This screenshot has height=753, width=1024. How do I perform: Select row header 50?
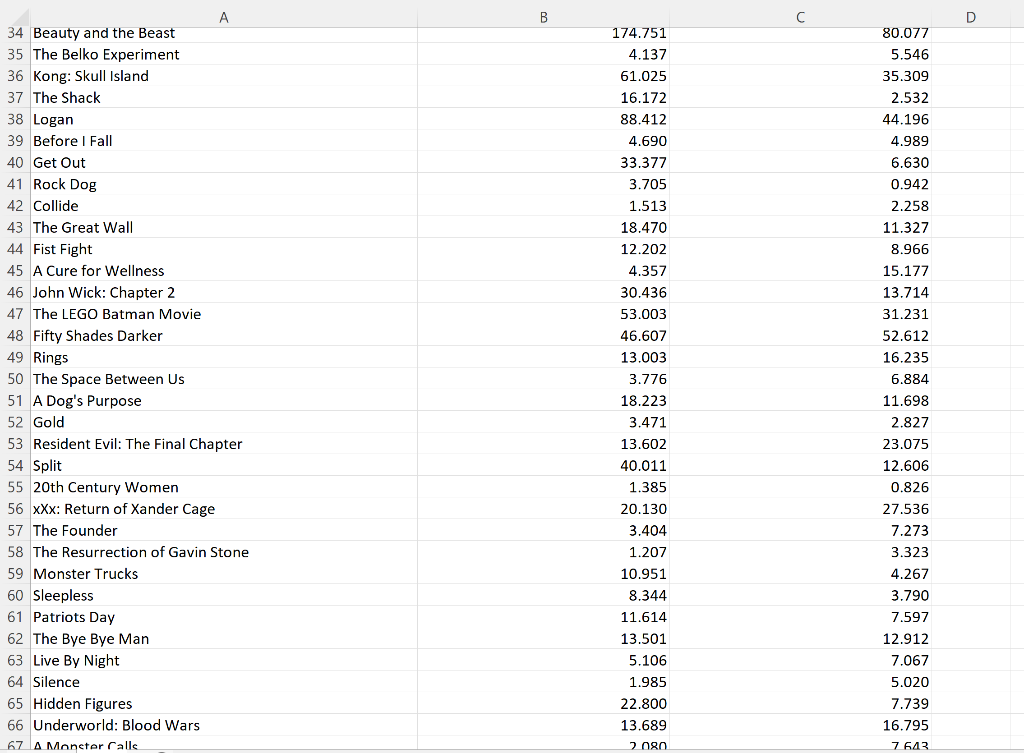pyautogui.click(x=15, y=379)
